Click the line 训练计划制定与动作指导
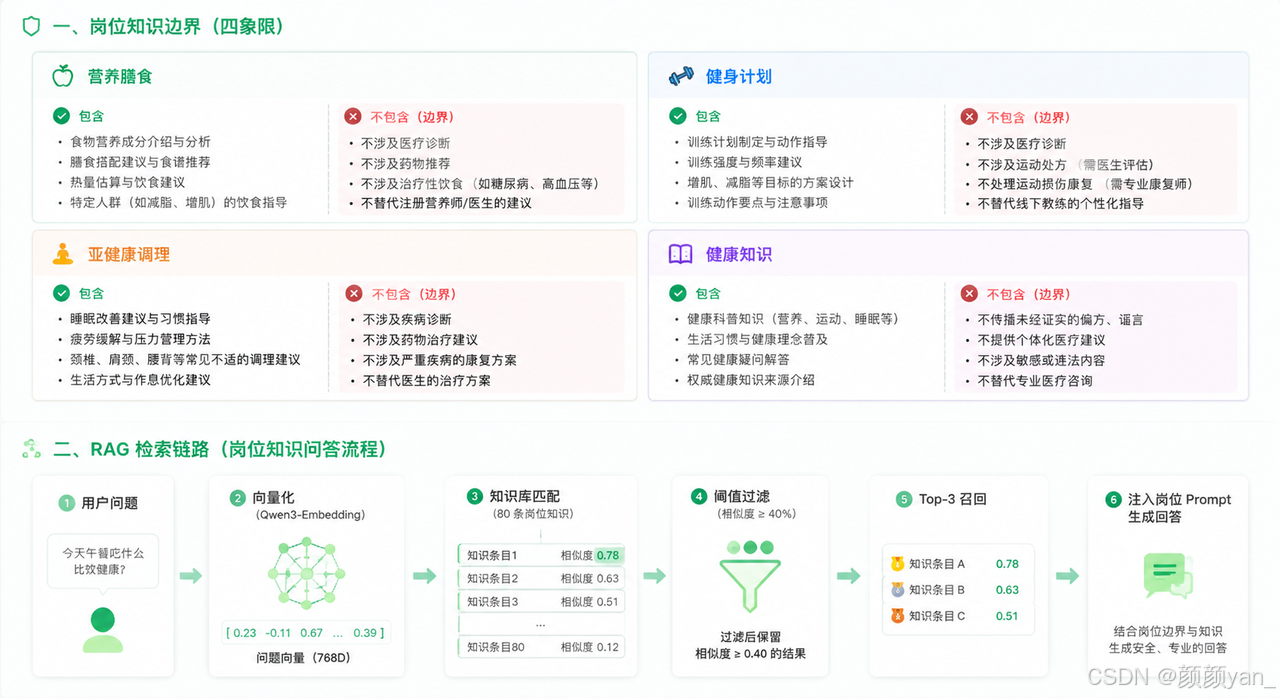Viewport: 1280px width, 698px height. (x=757, y=142)
